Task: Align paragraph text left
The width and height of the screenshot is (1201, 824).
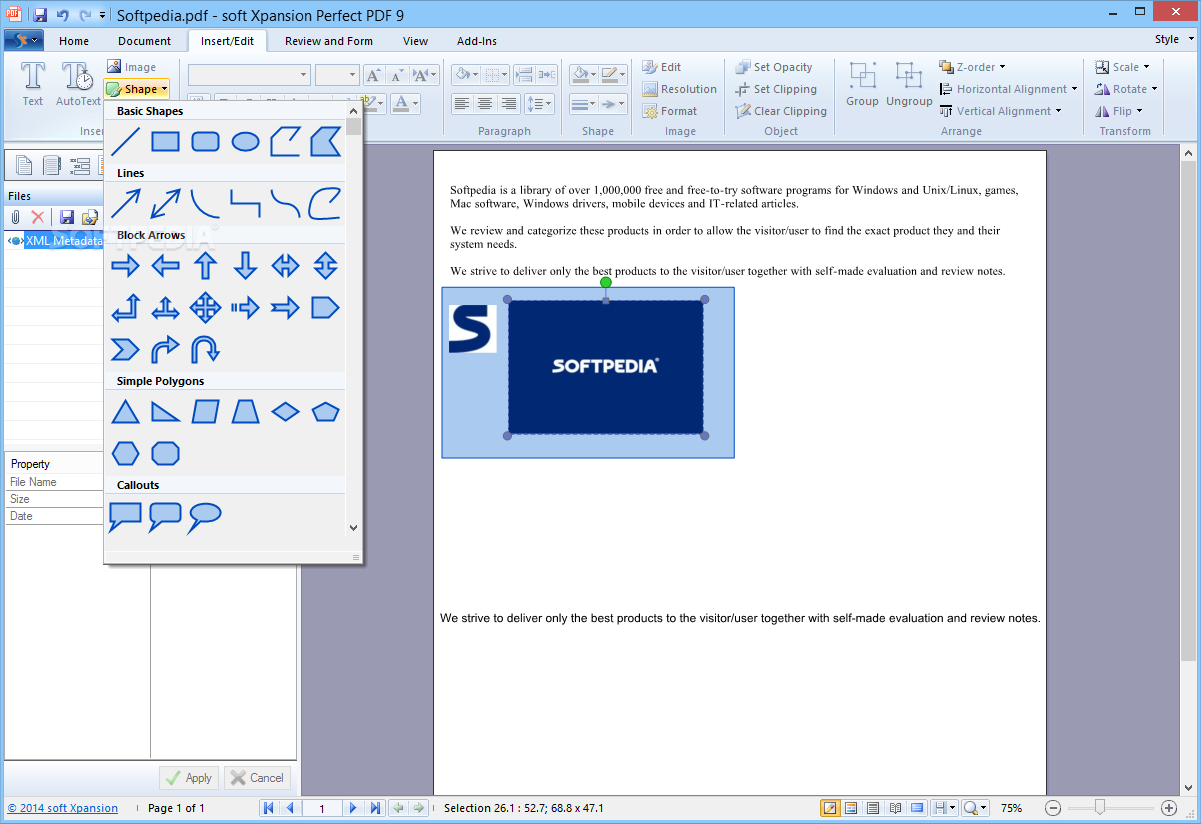Action: [x=461, y=103]
